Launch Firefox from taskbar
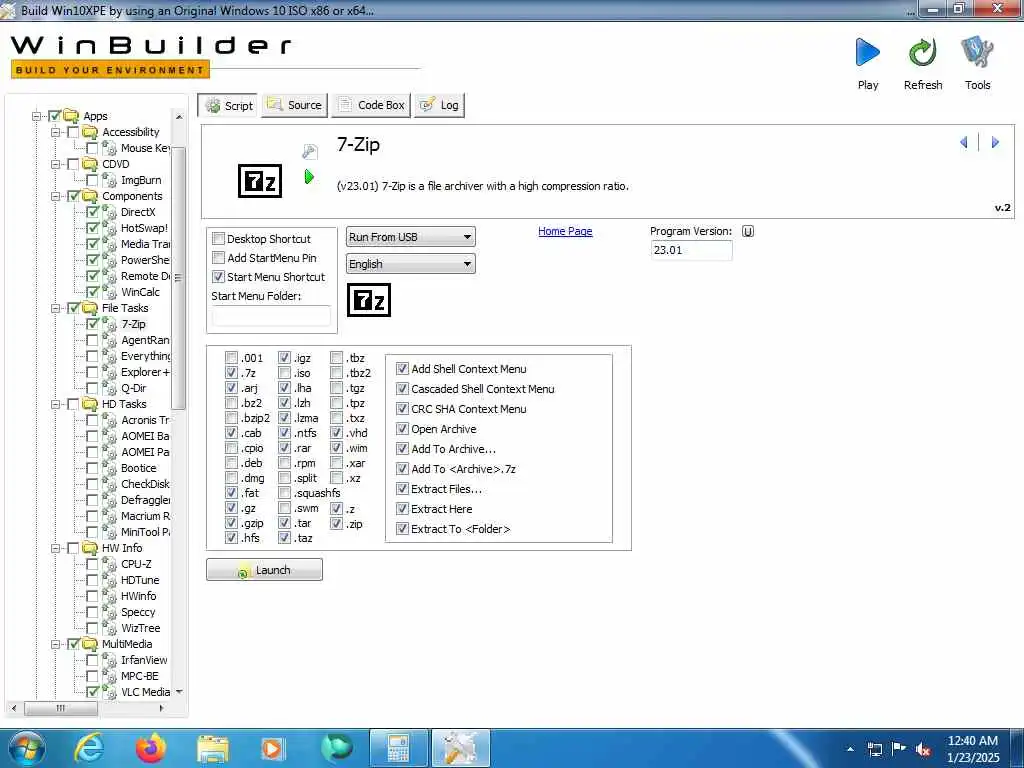 [x=150, y=748]
